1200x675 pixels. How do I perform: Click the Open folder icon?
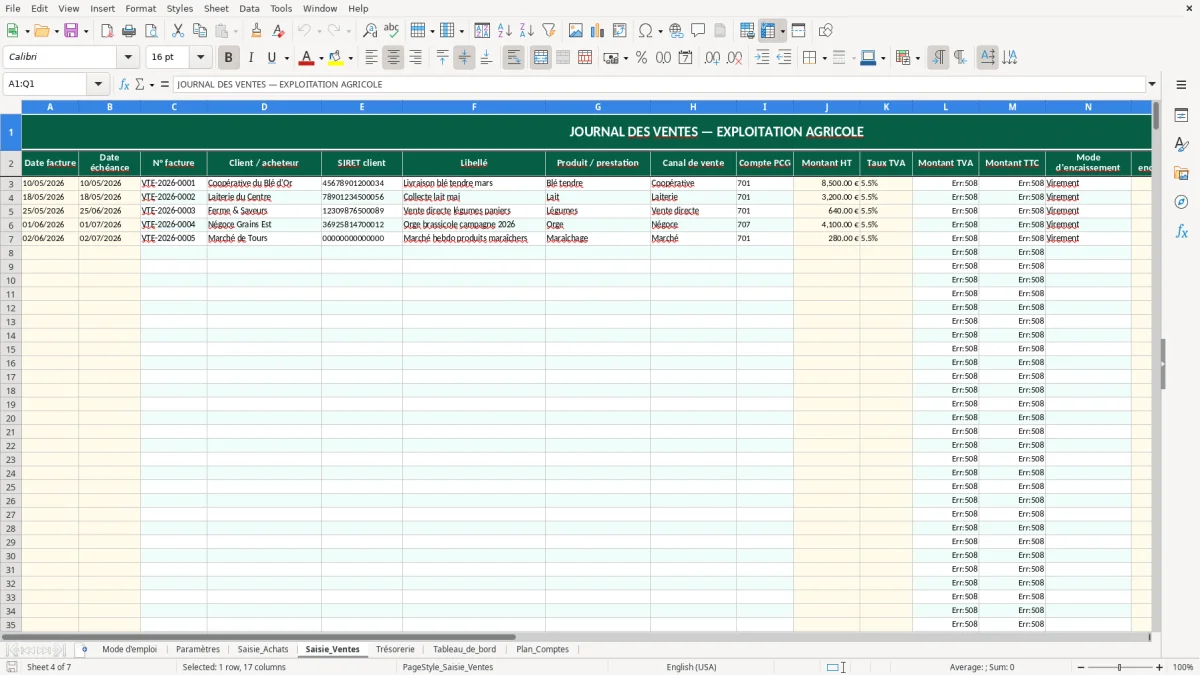coord(42,31)
